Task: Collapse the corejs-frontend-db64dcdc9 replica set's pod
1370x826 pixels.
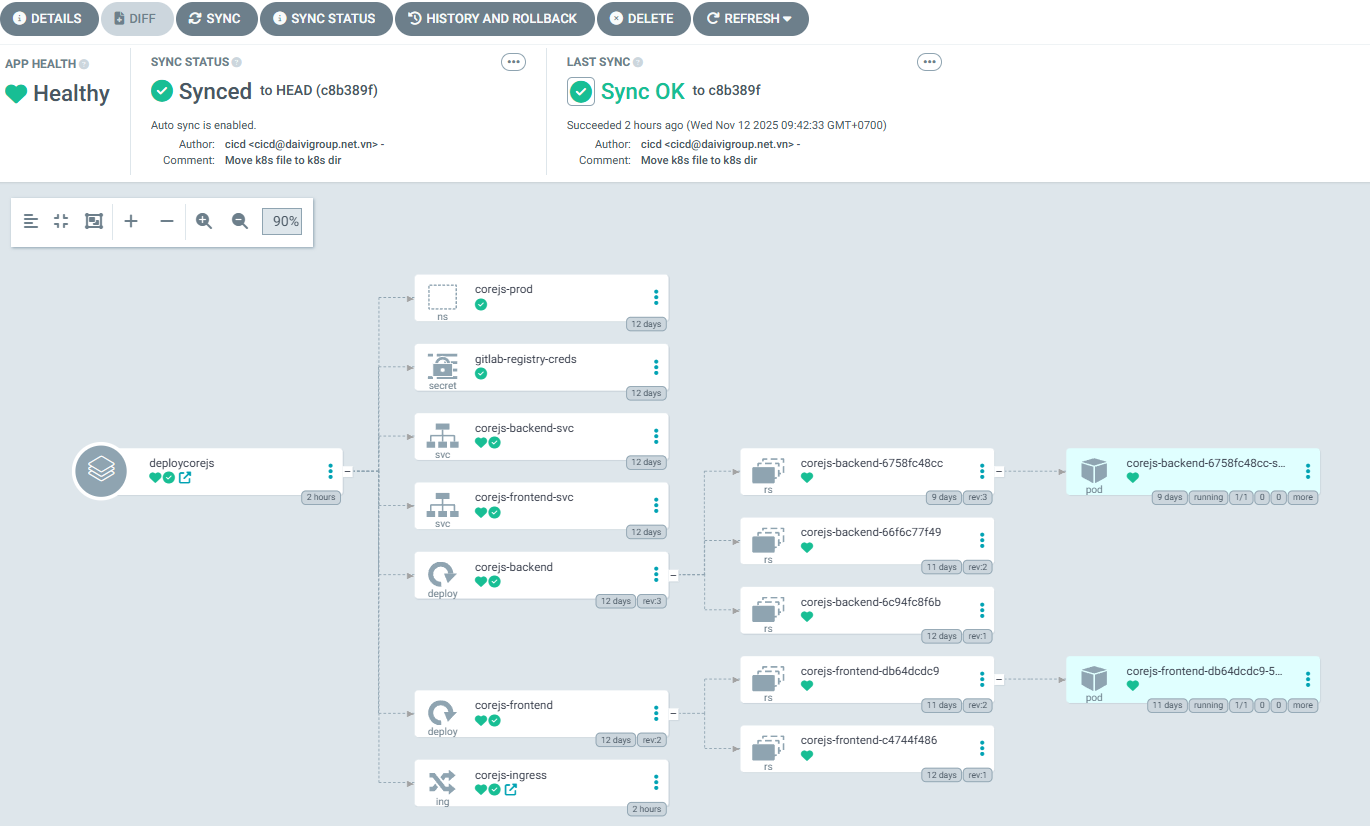Action: coord(999,679)
